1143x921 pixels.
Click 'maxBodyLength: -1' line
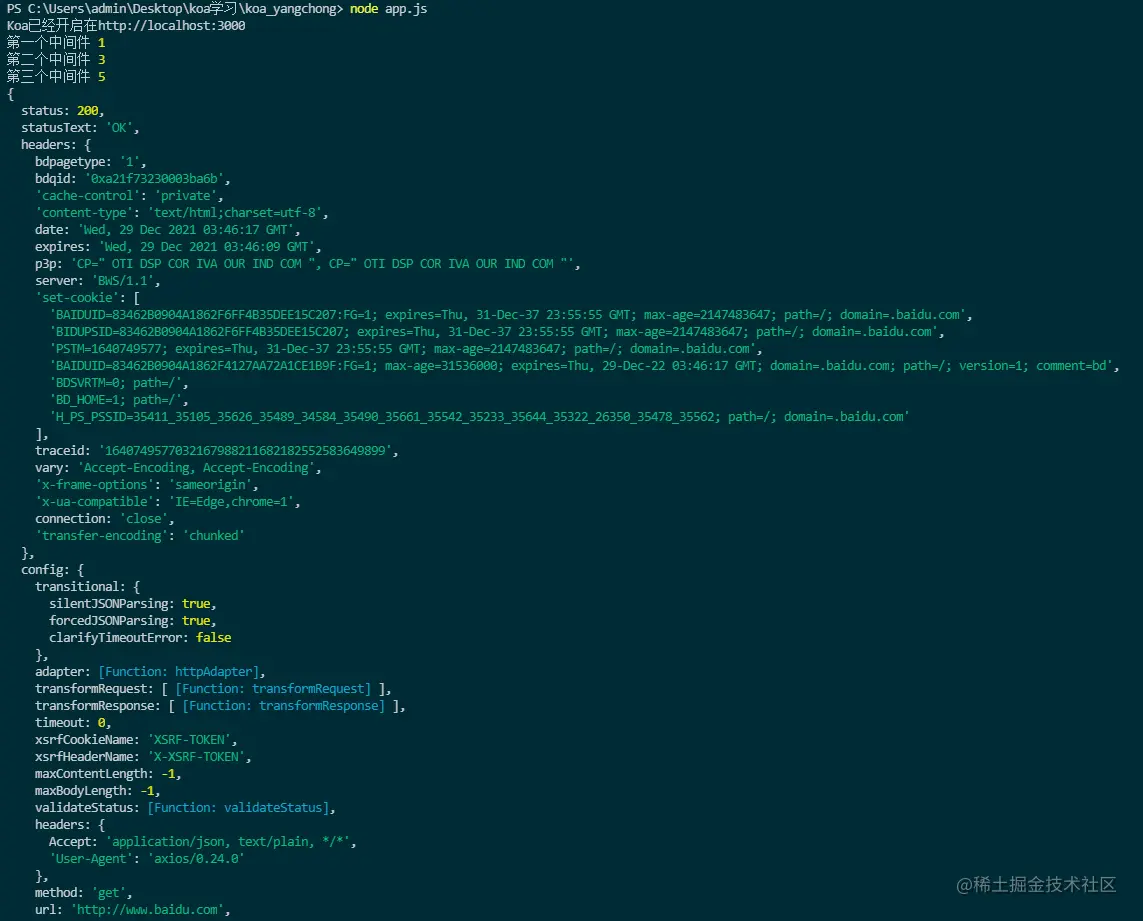98,790
